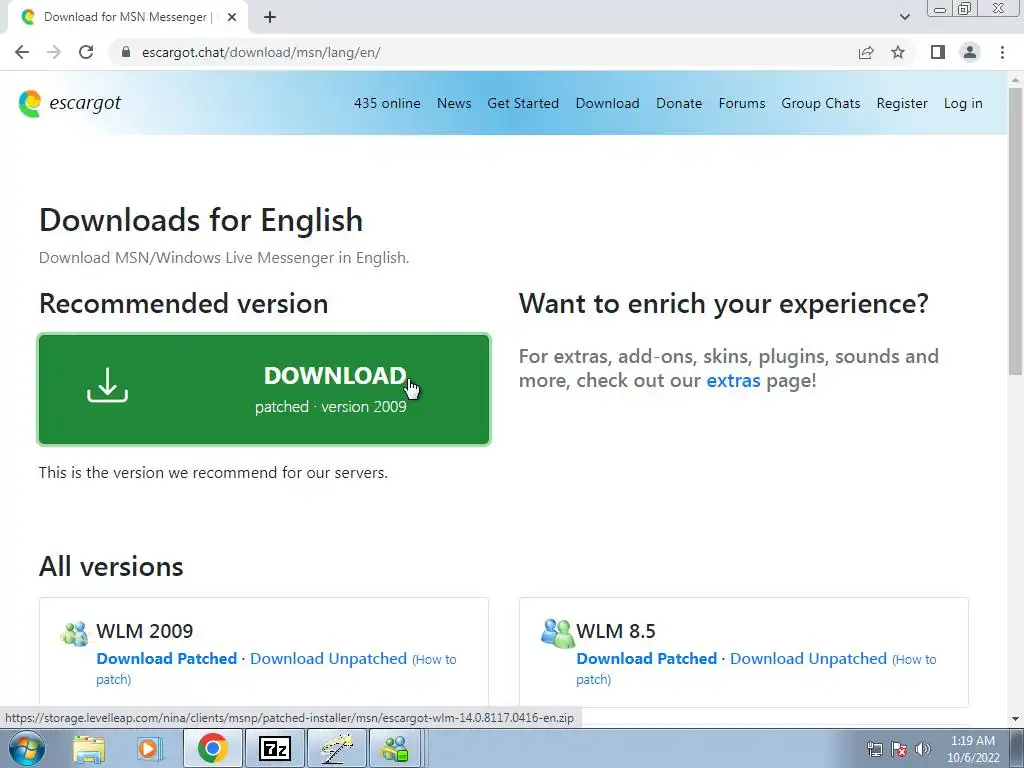This screenshot has width=1024, height=768.
Task: Open Windows Explorer from the taskbar
Action: pos(89,748)
